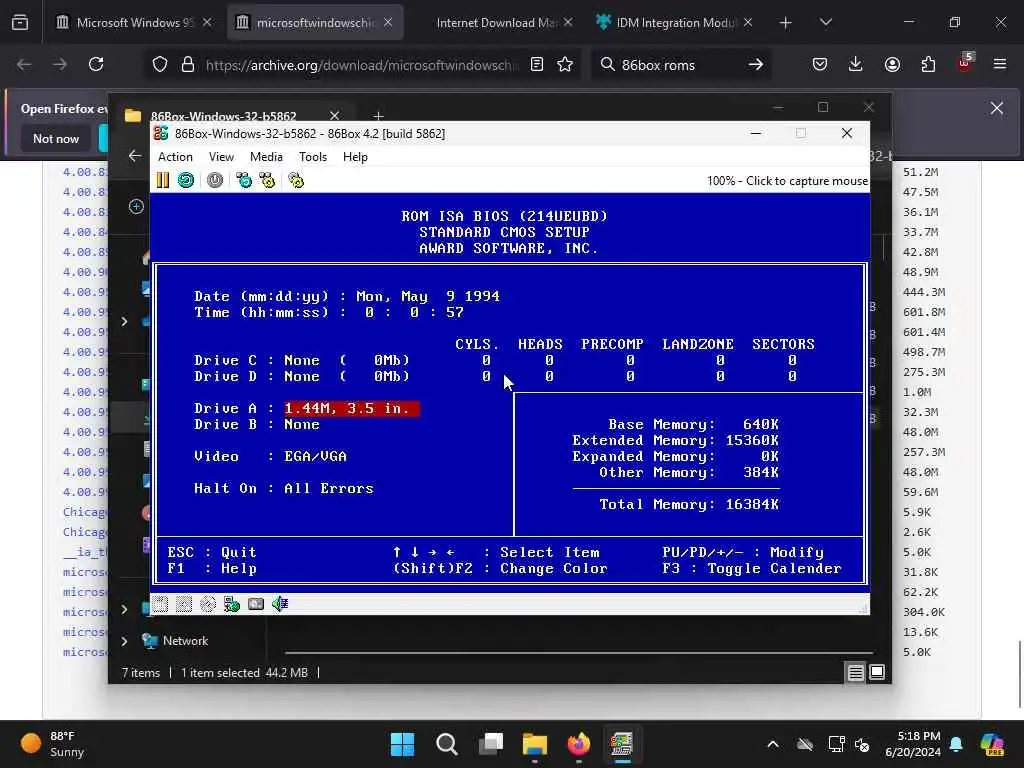1024x768 pixels.
Task: Bookmark this page with the star icon
Action: 565,65
